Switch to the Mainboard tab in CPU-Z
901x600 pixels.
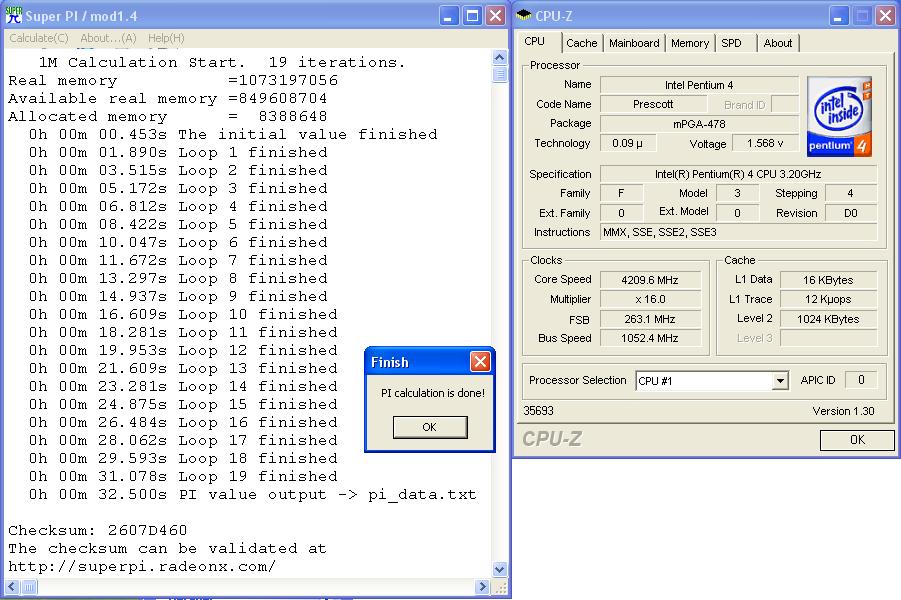(x=634, y=43)
